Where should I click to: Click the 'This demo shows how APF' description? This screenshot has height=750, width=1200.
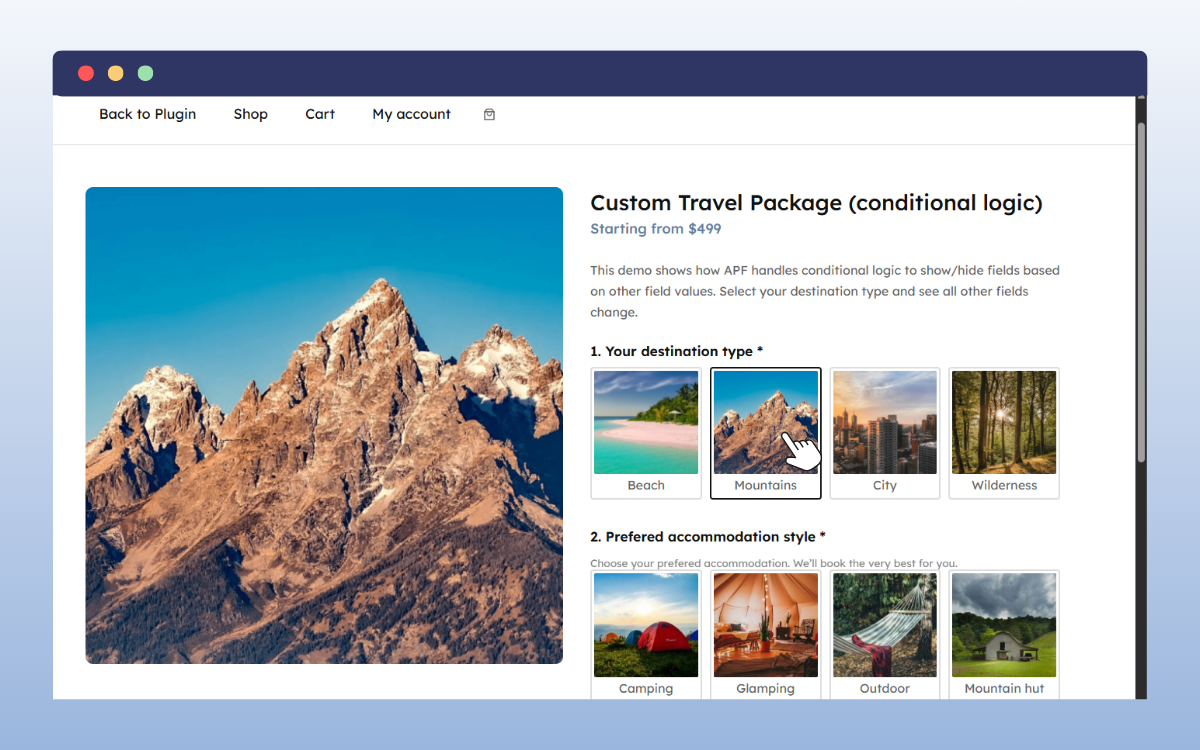(825, 291)
